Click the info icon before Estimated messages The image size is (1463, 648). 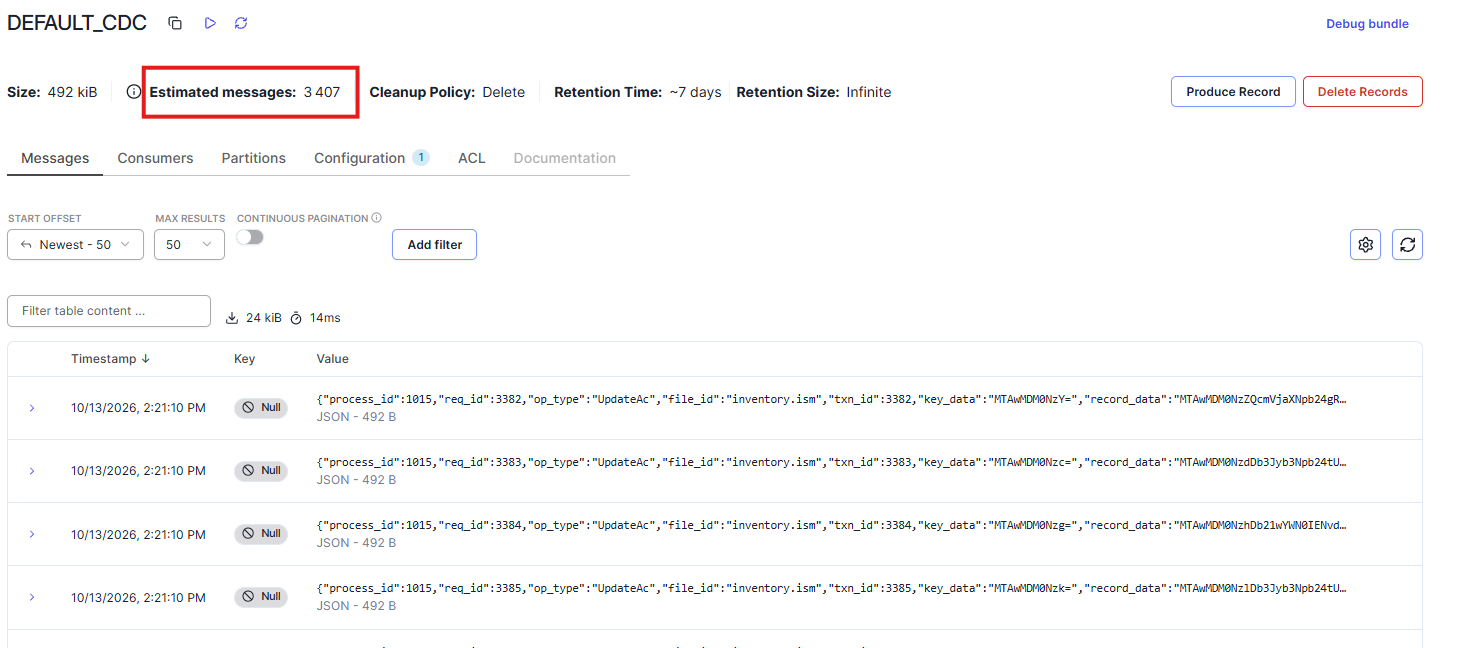[134, 92]
